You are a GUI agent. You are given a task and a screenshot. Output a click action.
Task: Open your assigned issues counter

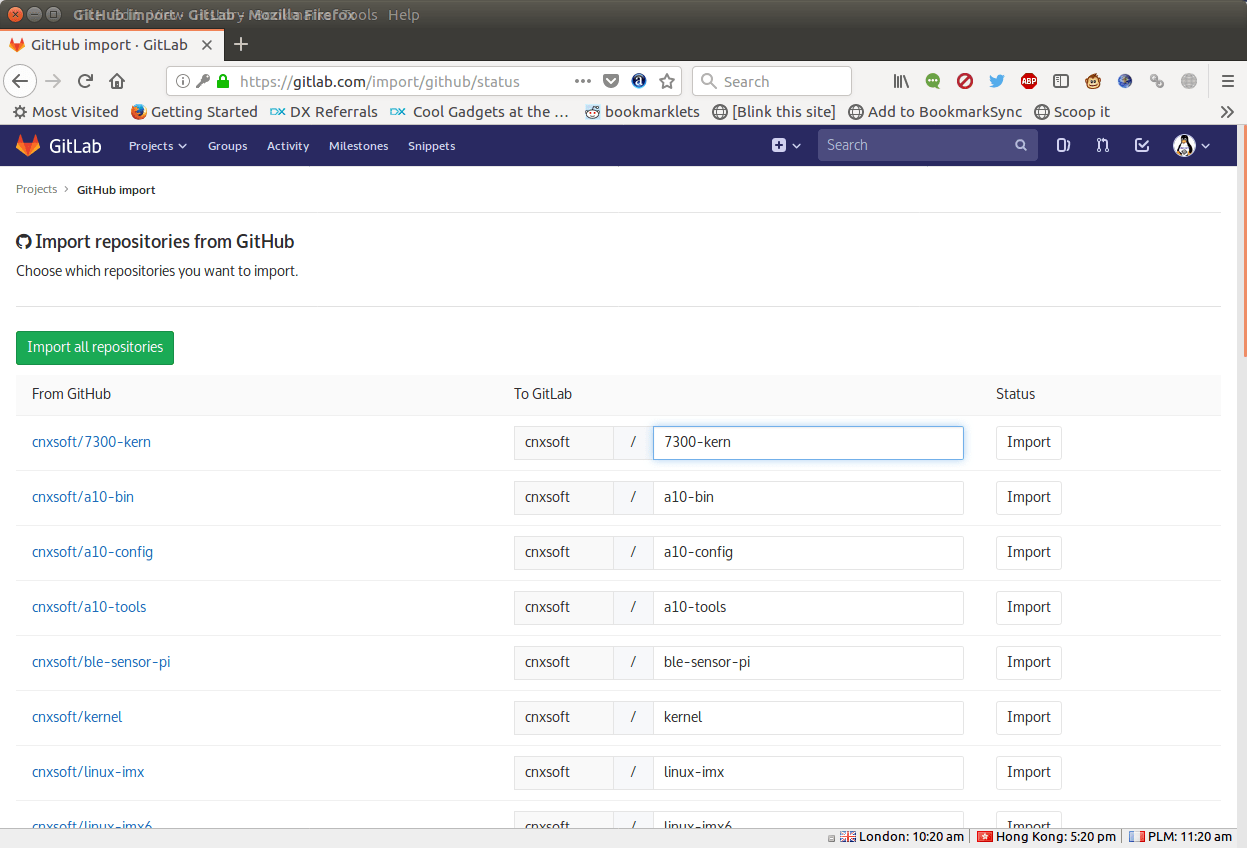coord(1062,145)
